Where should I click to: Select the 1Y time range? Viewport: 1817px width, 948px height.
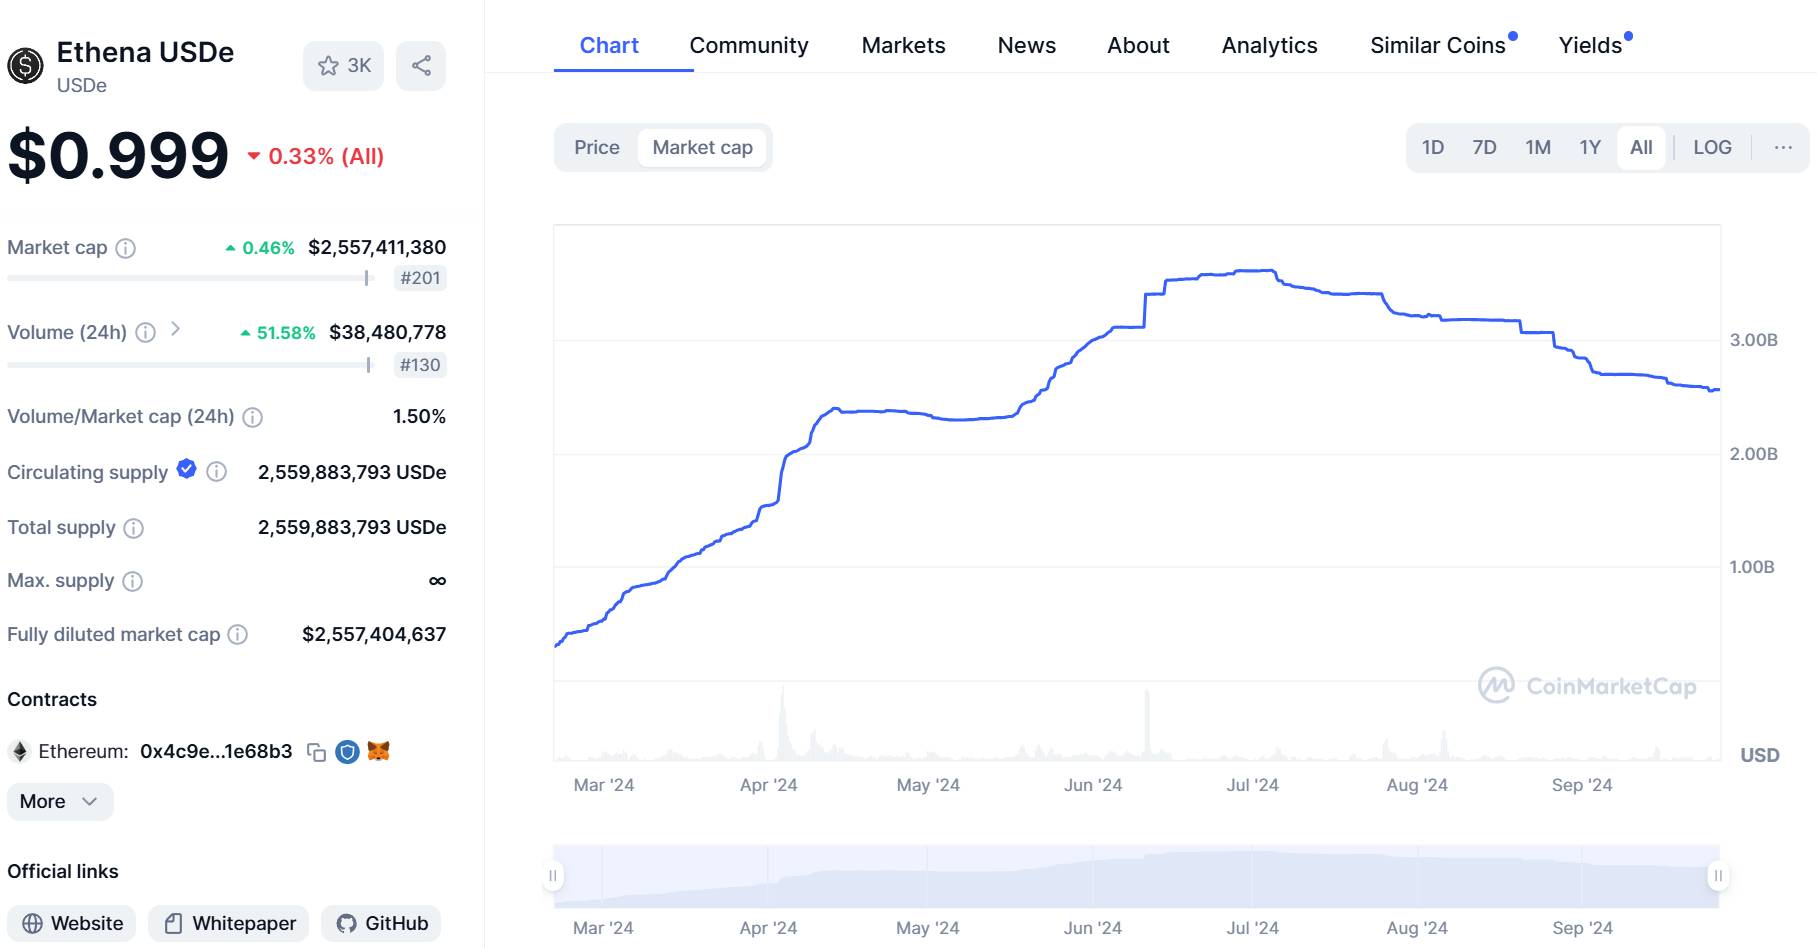(1590, 147)
